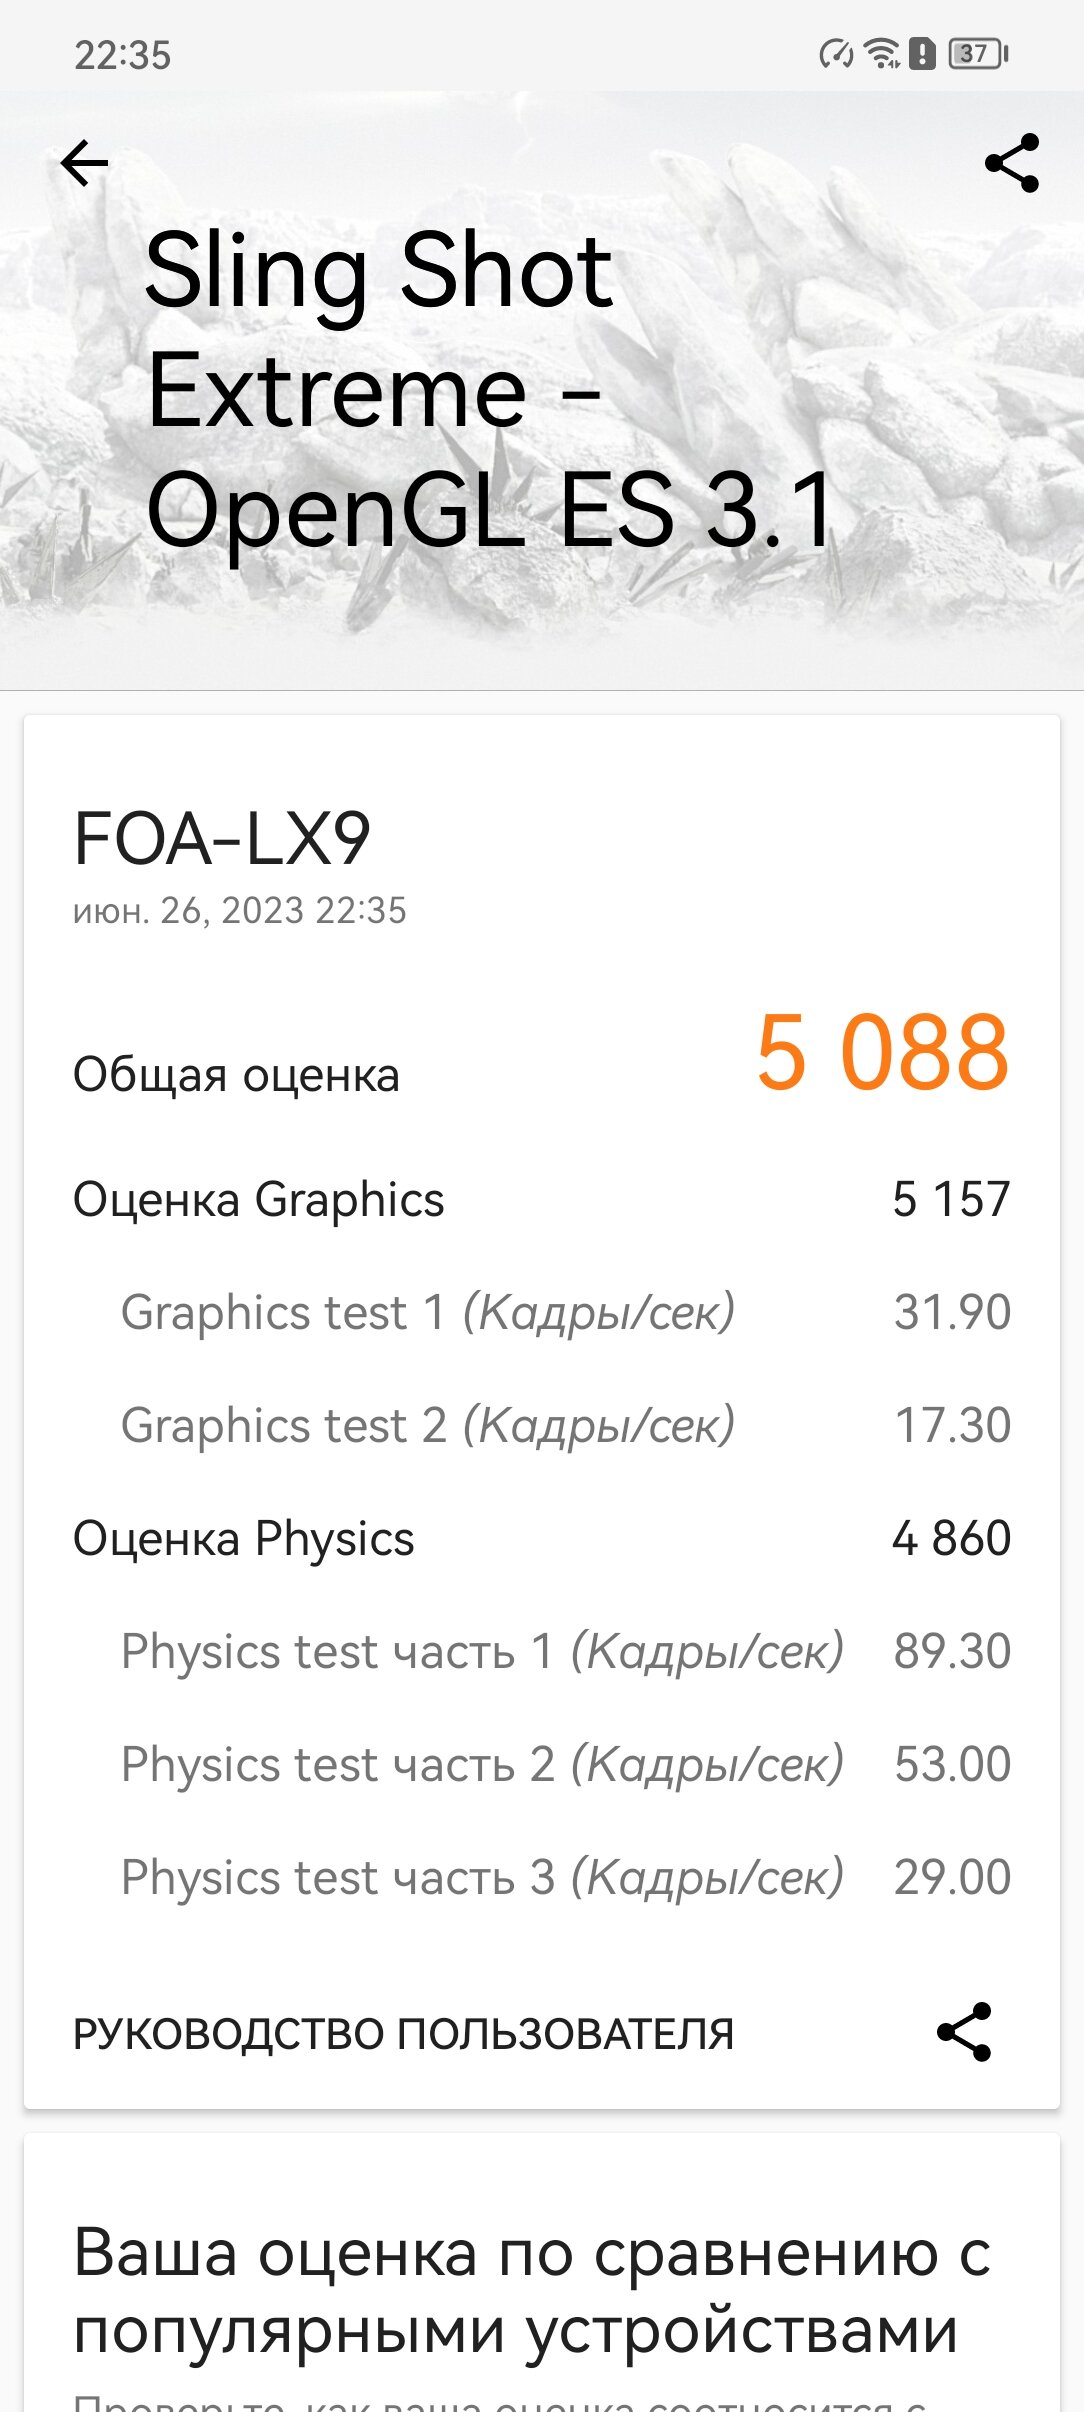
Task: Tap the overall score 5 088
Action: point(882,1052)
